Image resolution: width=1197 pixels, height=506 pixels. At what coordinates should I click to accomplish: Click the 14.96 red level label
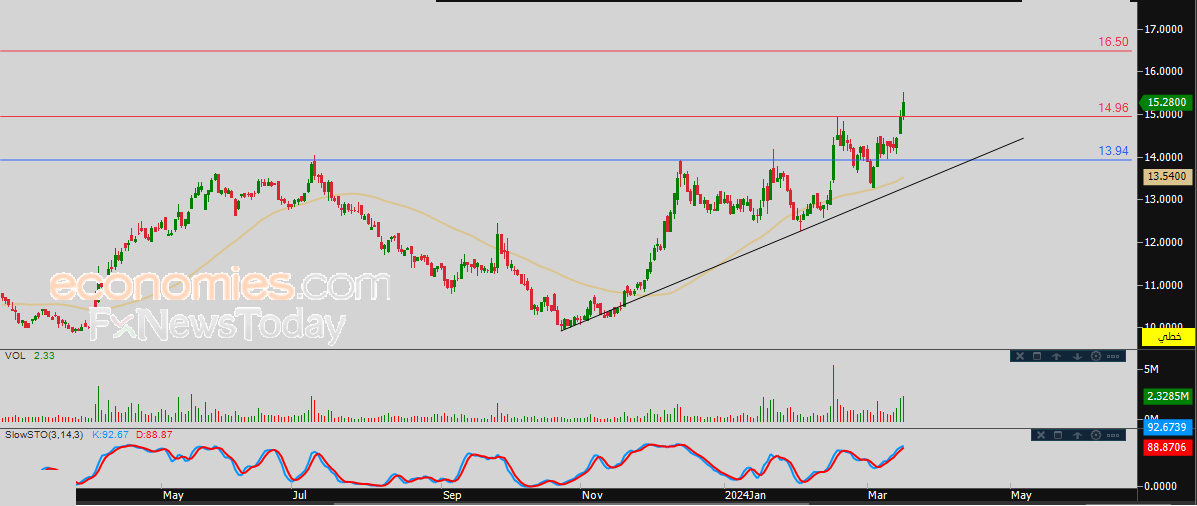point(1114,108)
